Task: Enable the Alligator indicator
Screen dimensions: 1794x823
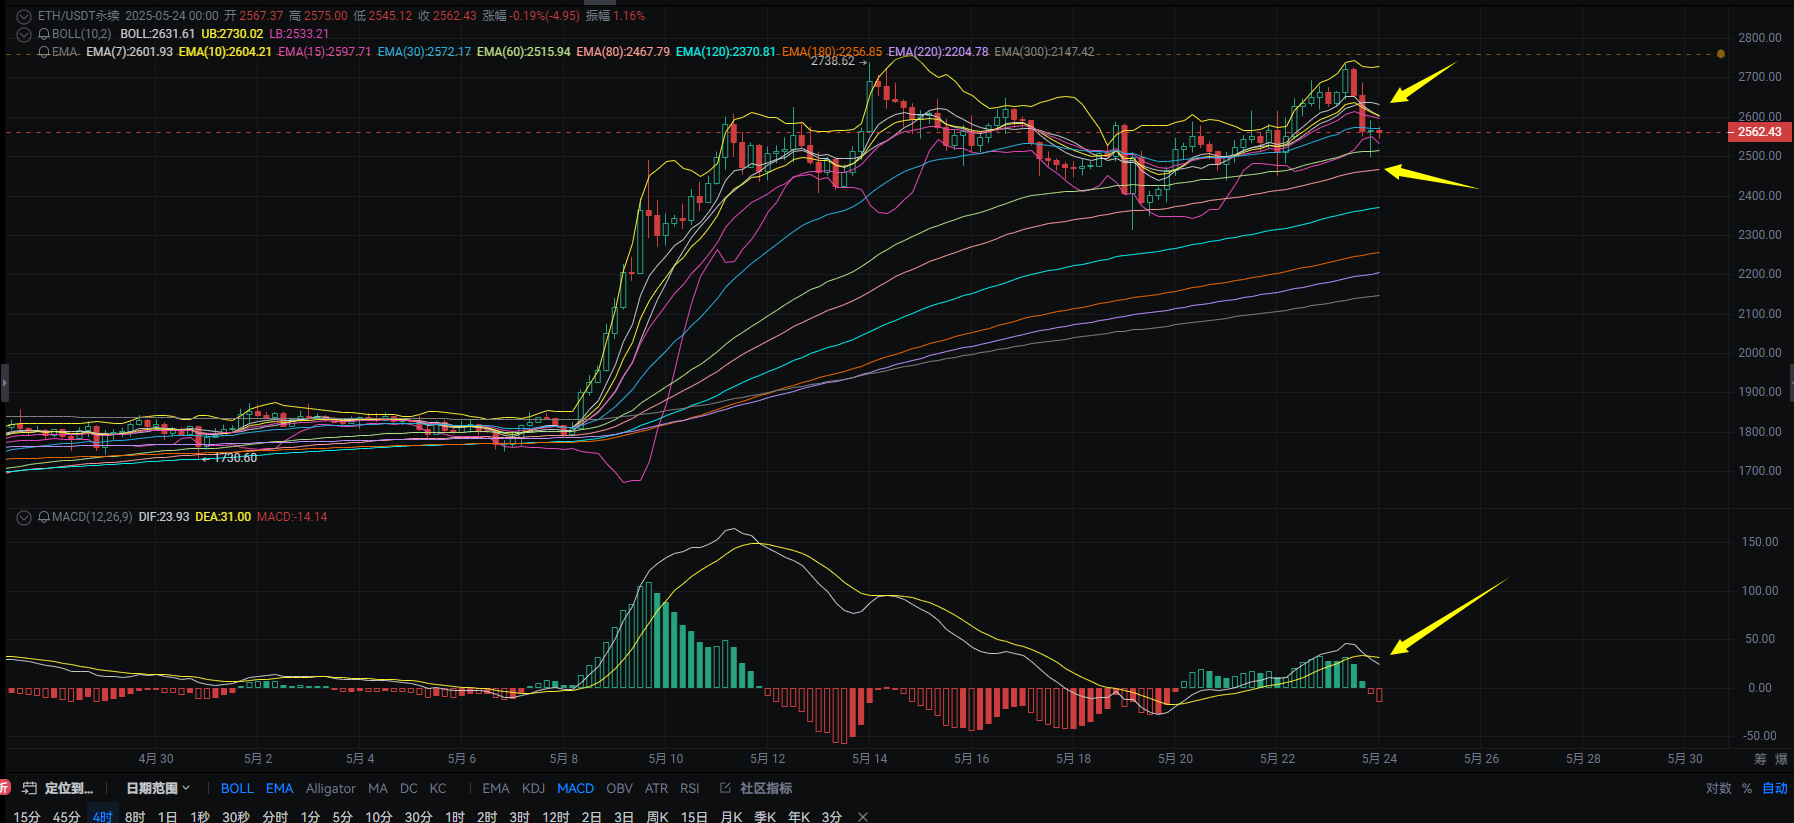Action: [x=331, y=788]
